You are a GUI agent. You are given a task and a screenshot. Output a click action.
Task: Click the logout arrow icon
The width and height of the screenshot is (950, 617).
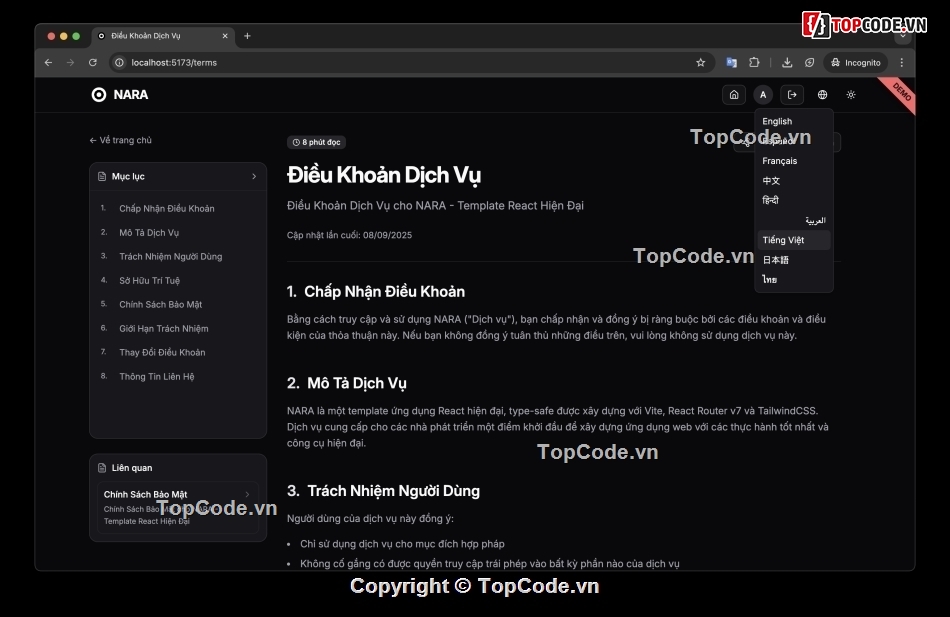point(792,95)
